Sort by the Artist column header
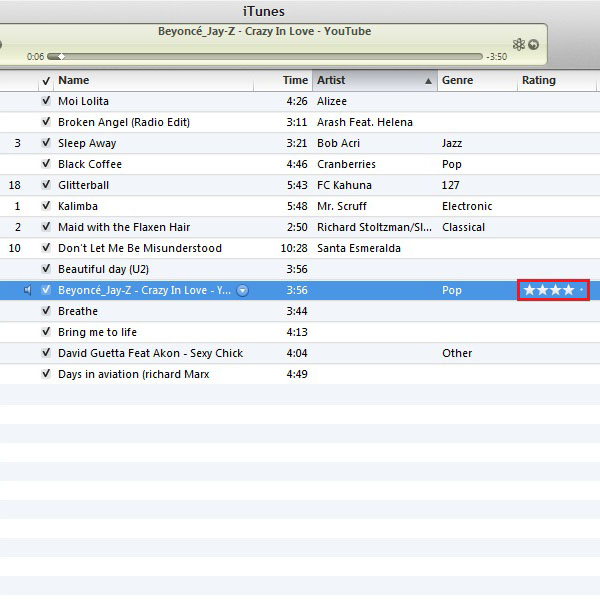Image resolution: width=600 pixels, height=600 pixels. click(x=375, y=81)
